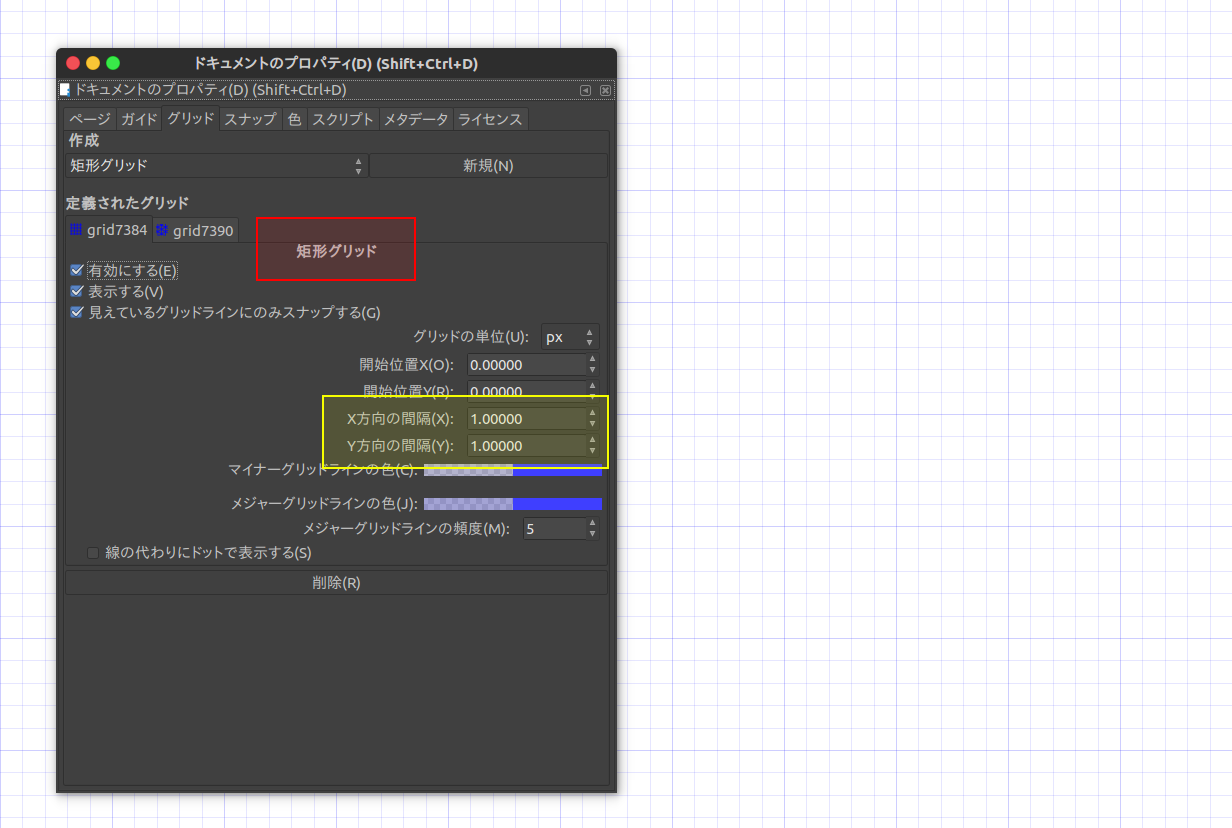The image size is (1232, 828).
Task: Decrease Y方向の間隔(Y) with down arrow
Action: (x=593, y=452)
